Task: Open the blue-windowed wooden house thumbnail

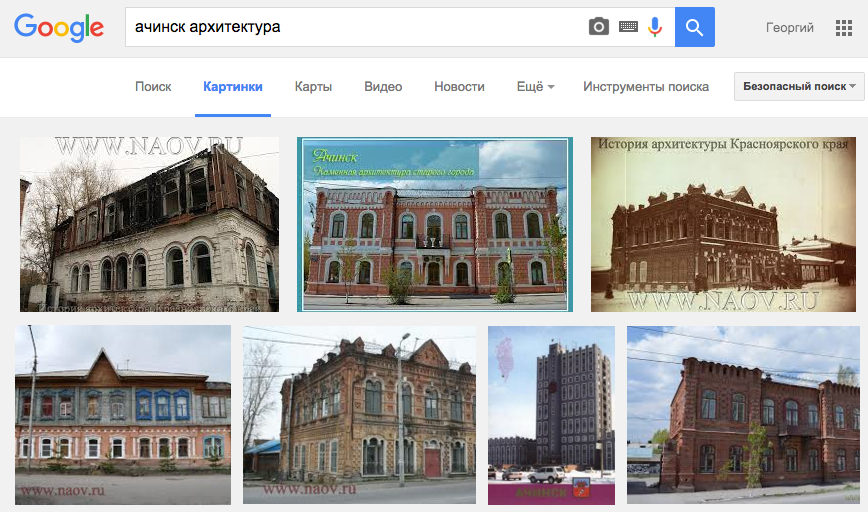Action: tap(123, 415)
